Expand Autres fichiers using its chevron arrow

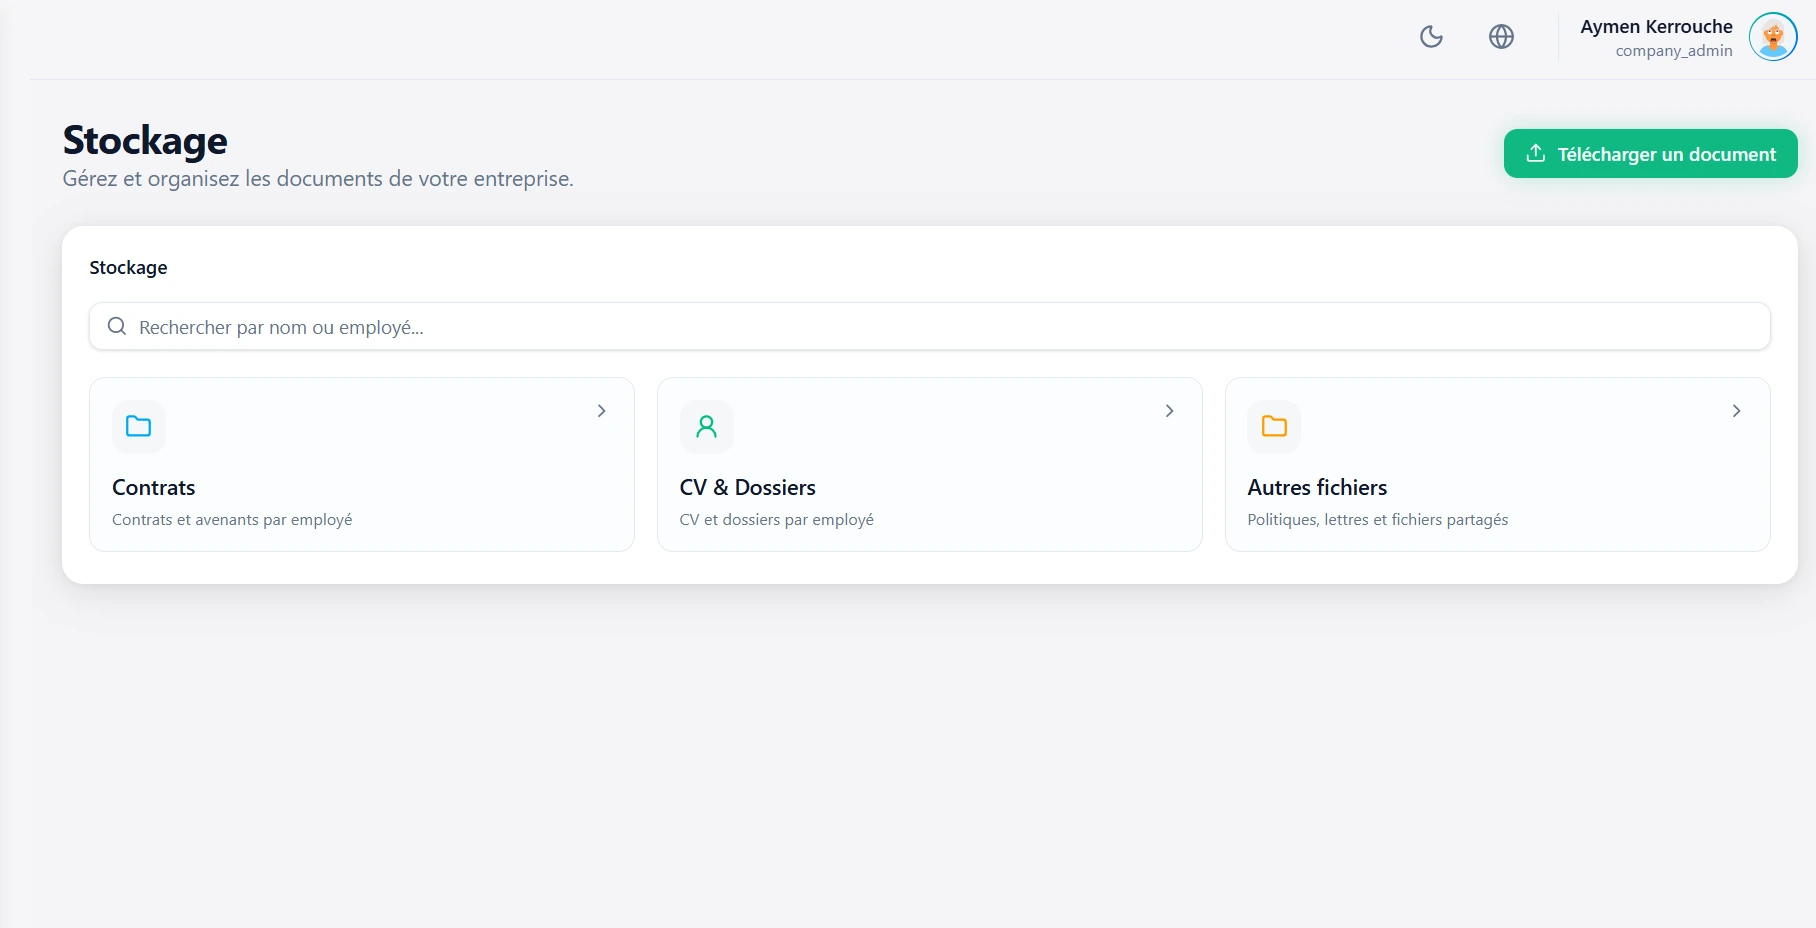tap(1736, 411)
